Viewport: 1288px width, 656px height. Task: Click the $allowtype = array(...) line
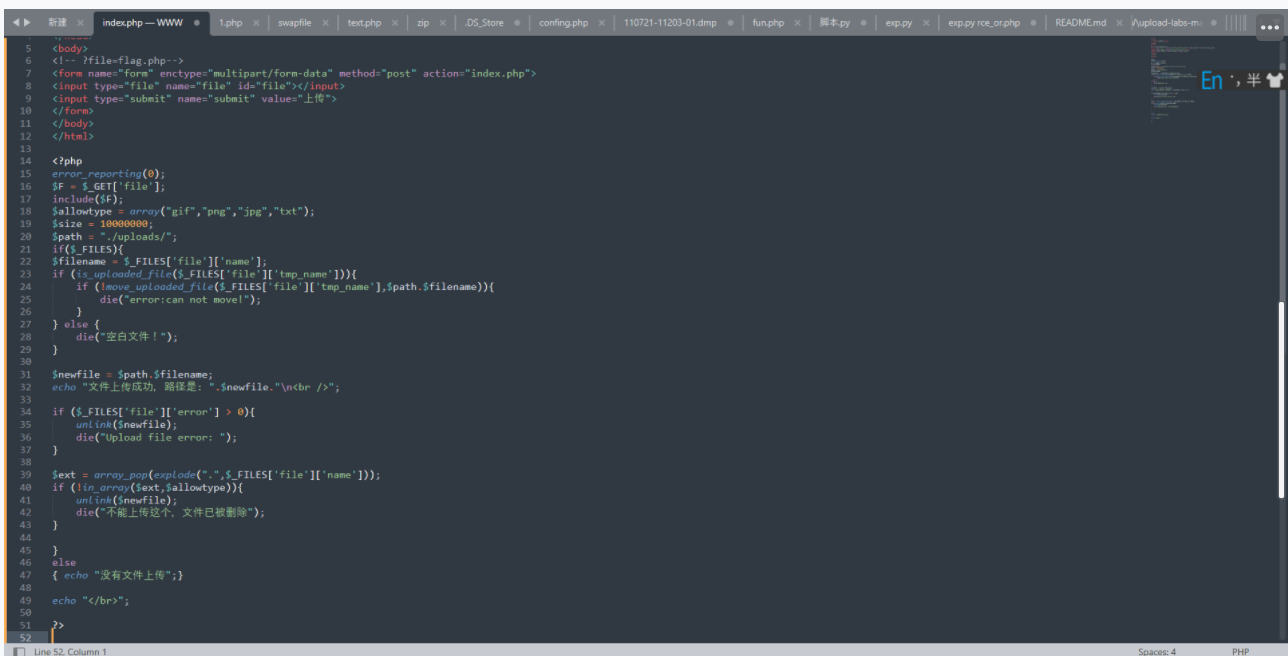(x=183, y=211)
